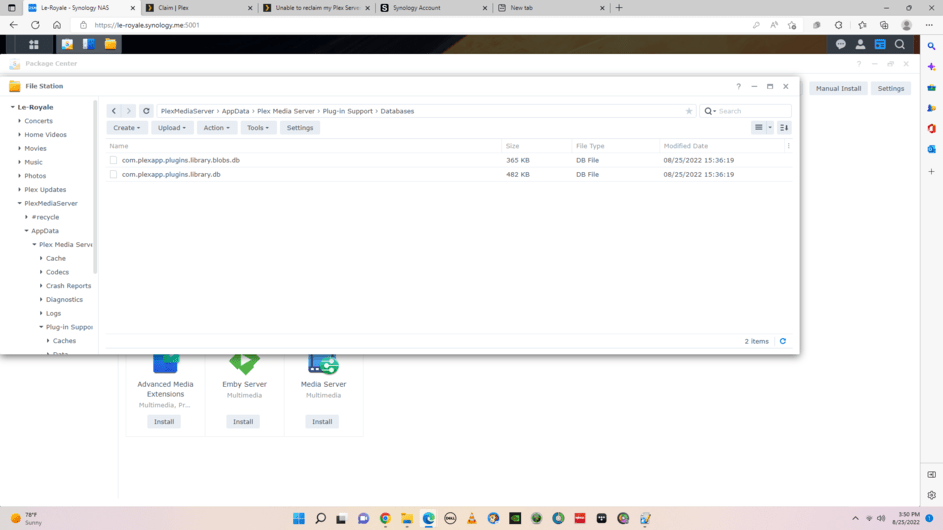The width and height of the screenshot is (943, 530).
Task: Click File Station search field
Action: pyautogui.click(x=746, y=111)
